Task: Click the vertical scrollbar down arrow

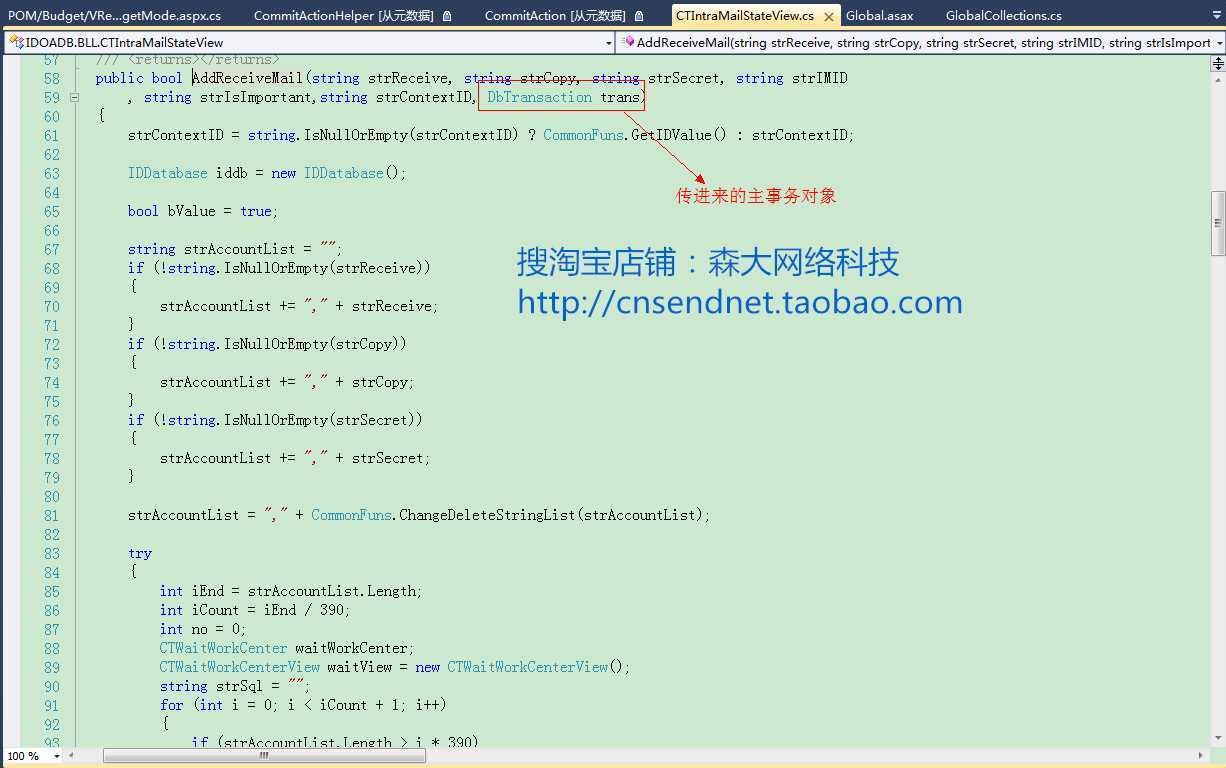Action: click(1218, 736)
